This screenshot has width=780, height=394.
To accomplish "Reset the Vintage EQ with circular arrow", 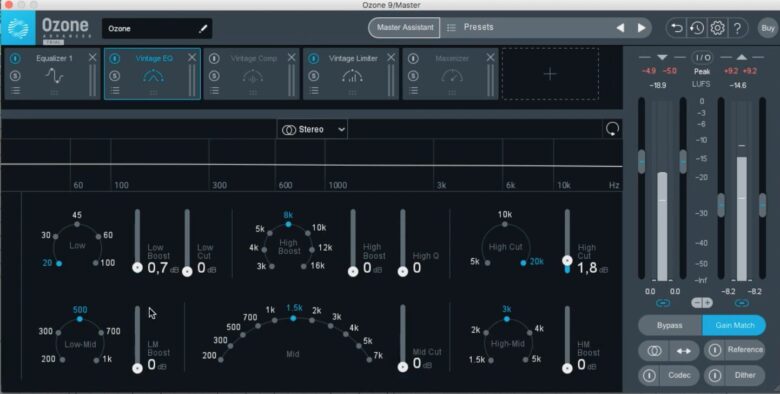I will click(x=612, y=129).
